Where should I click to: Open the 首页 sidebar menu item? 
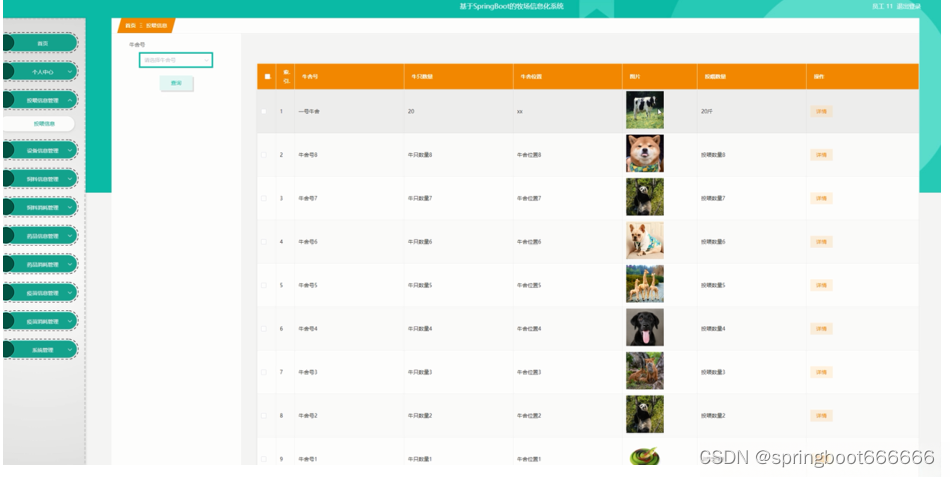pyautogui.click(x=41, y=43)
